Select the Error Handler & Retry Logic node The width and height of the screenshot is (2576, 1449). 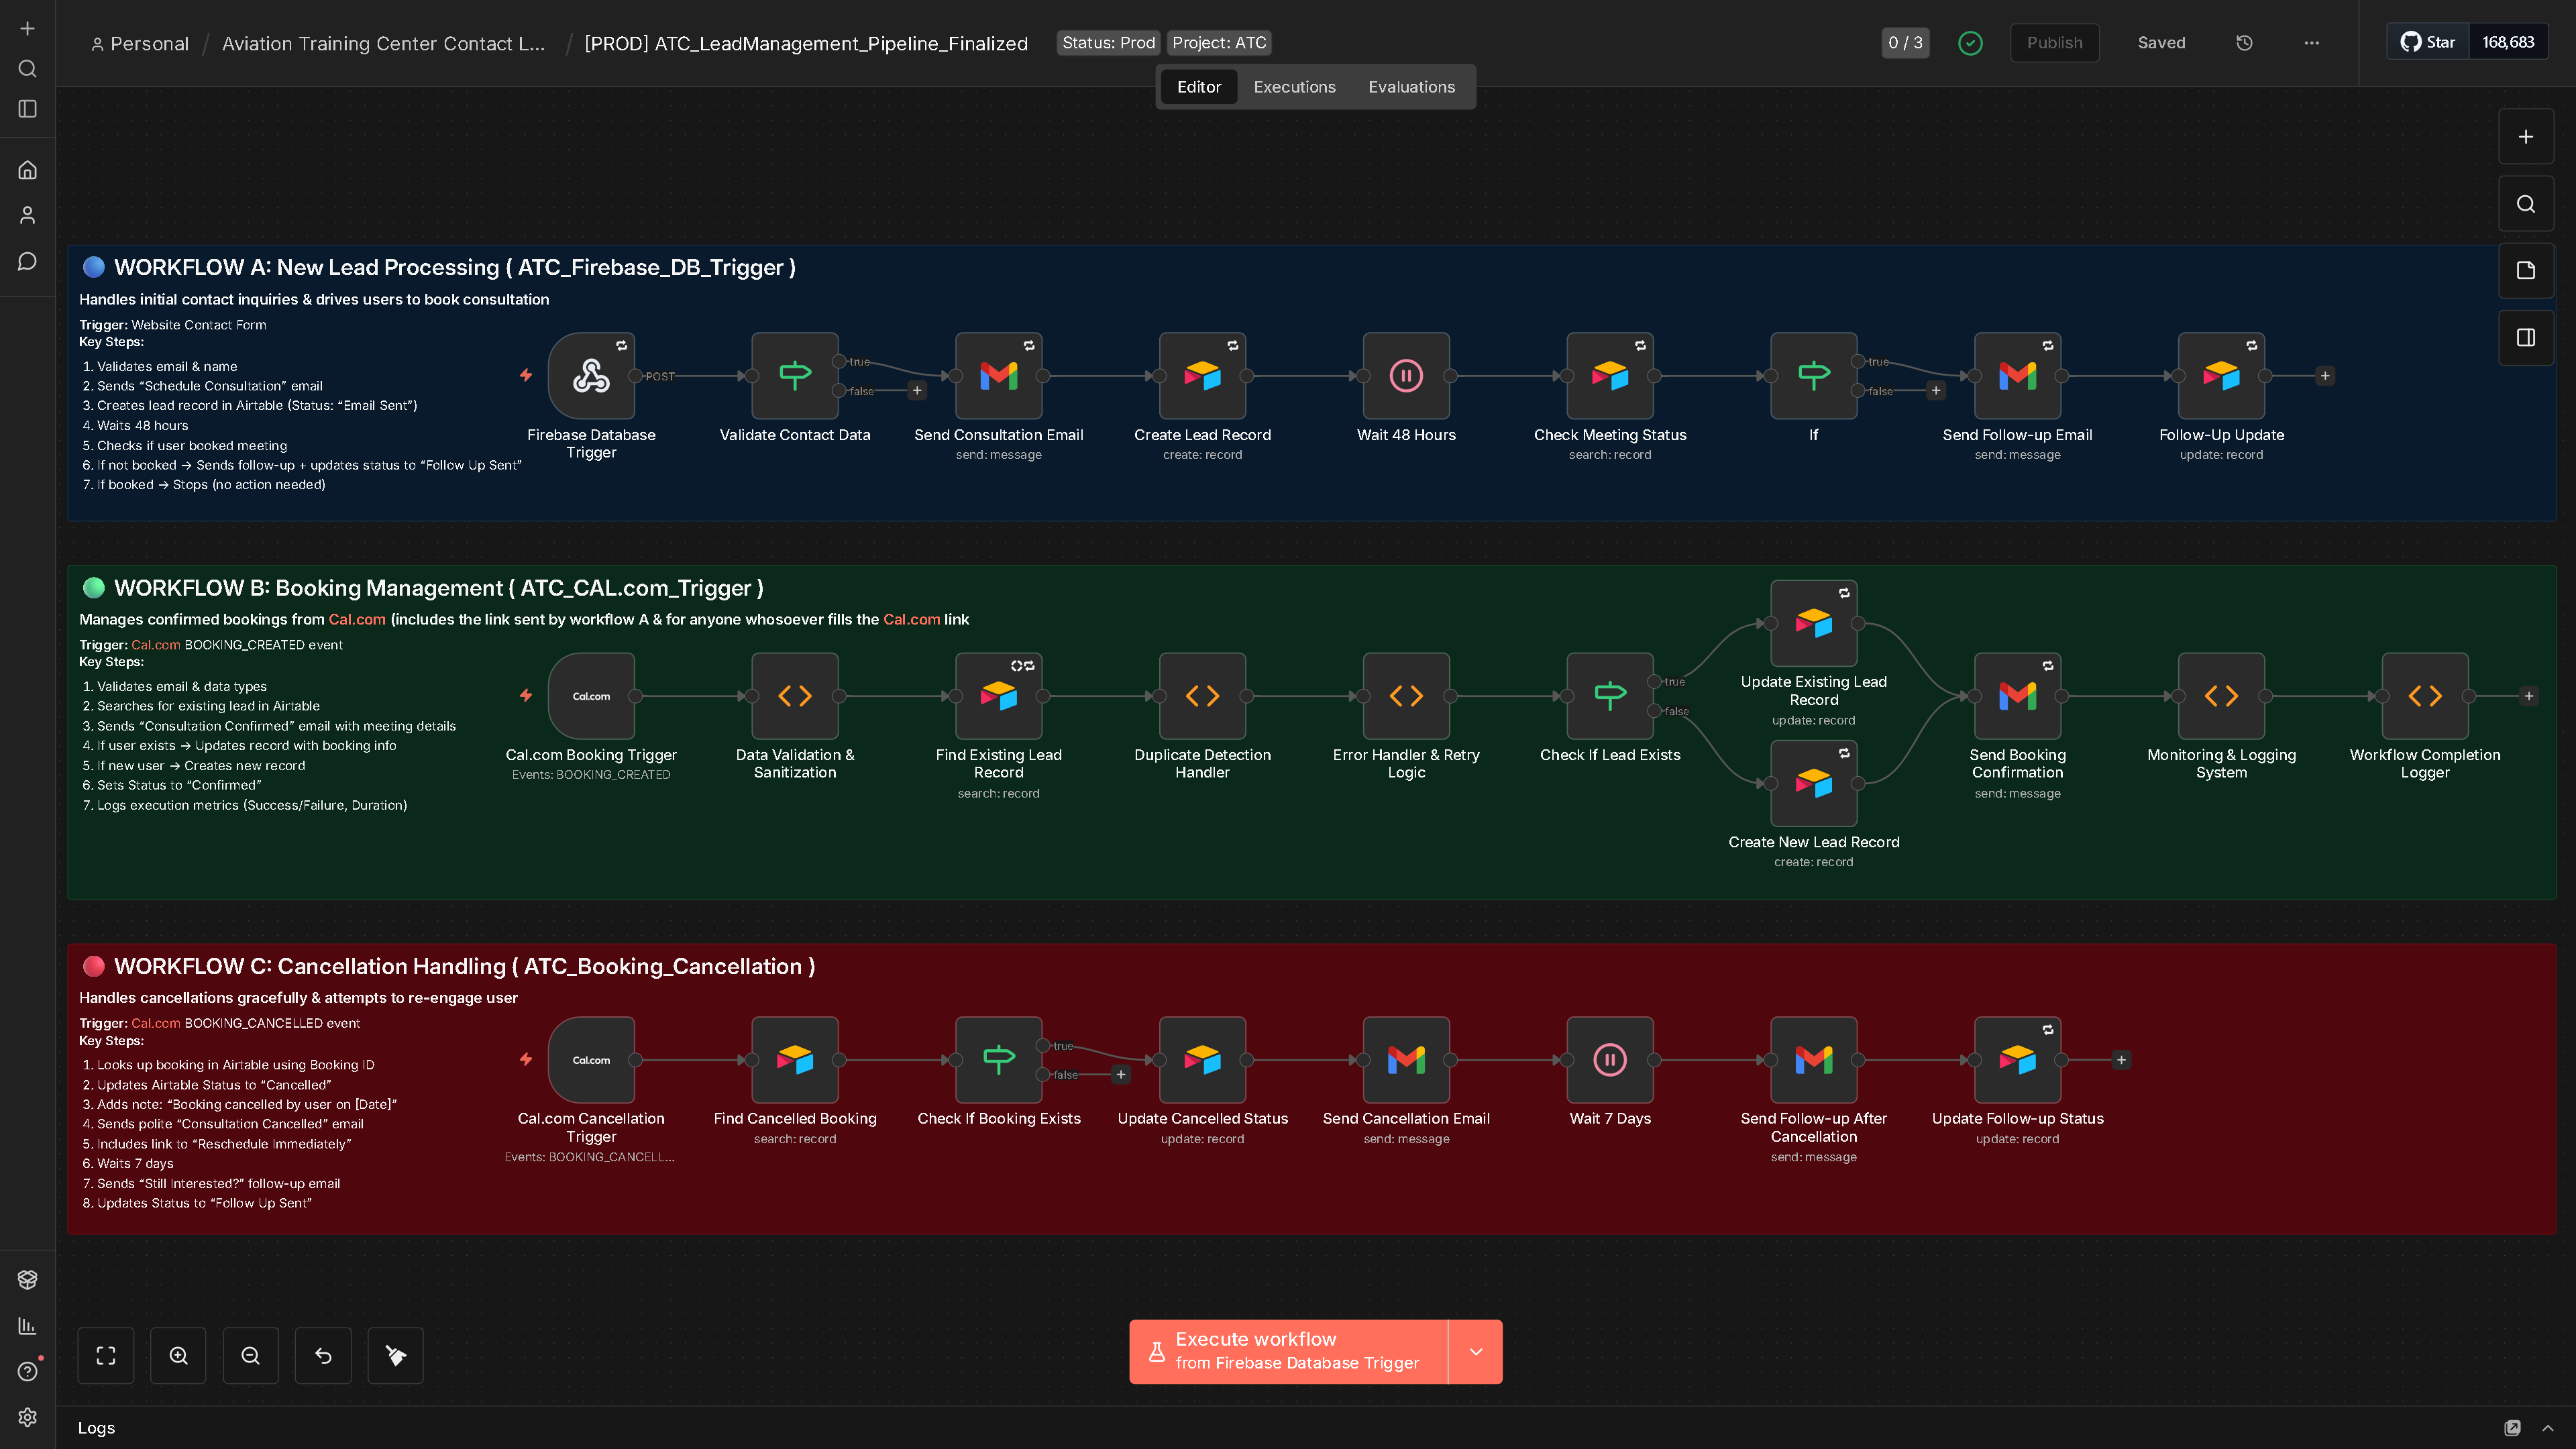1406,696
